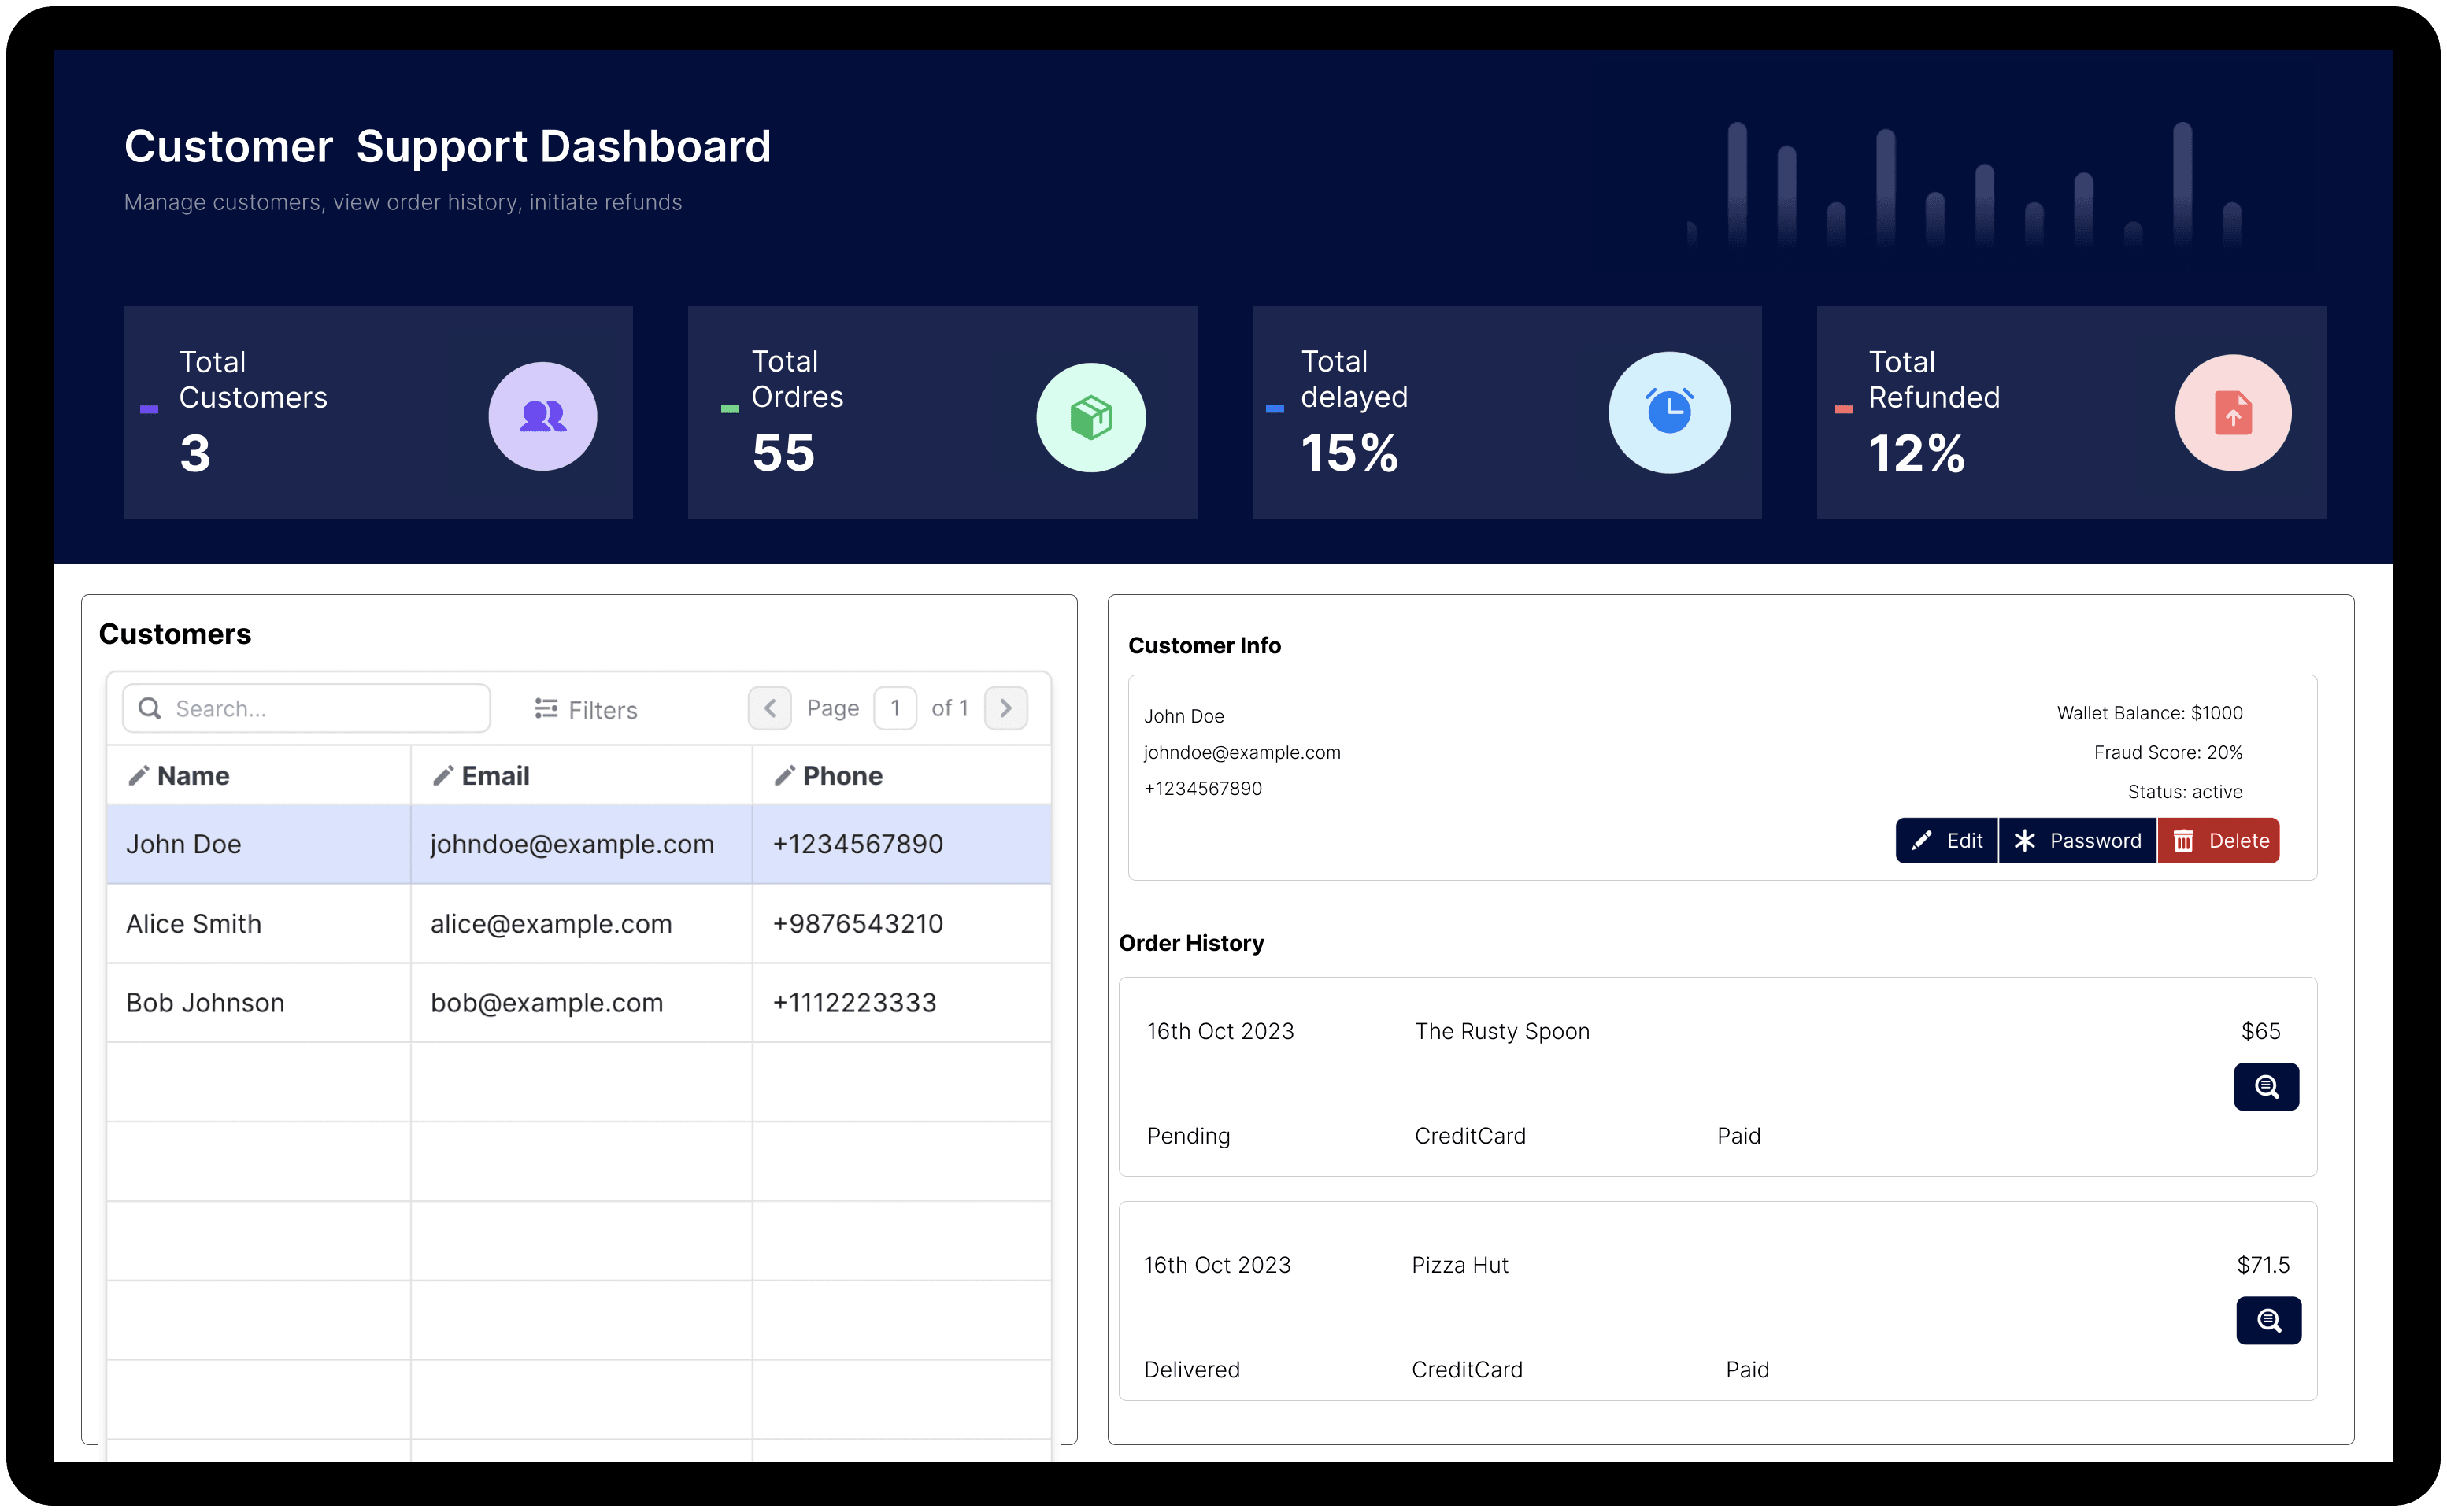This screenshot has width=2447, height=1512.
Task: Click the Delete button in Customer Info
Action: pos(2218,841)
